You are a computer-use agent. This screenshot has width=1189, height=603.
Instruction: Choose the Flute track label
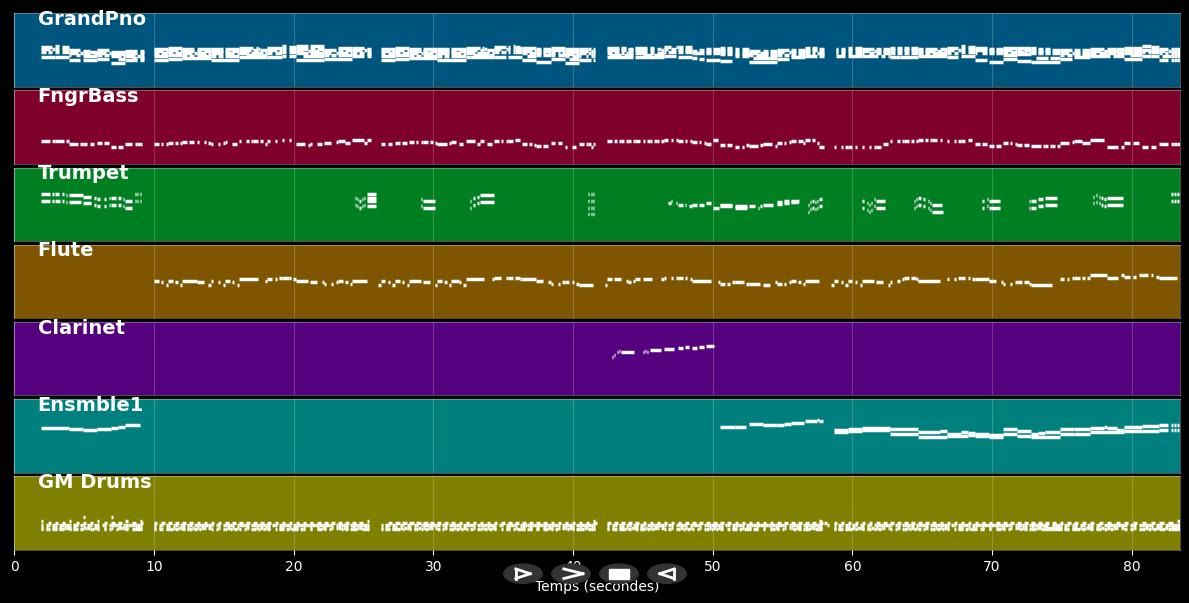click(x=66, y=250)
